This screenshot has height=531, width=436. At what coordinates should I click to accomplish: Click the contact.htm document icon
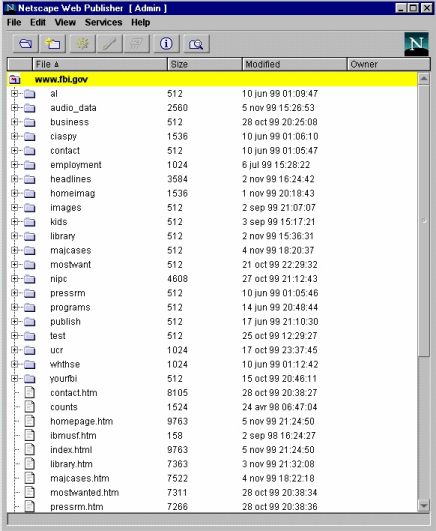click(x=29, y=392)
